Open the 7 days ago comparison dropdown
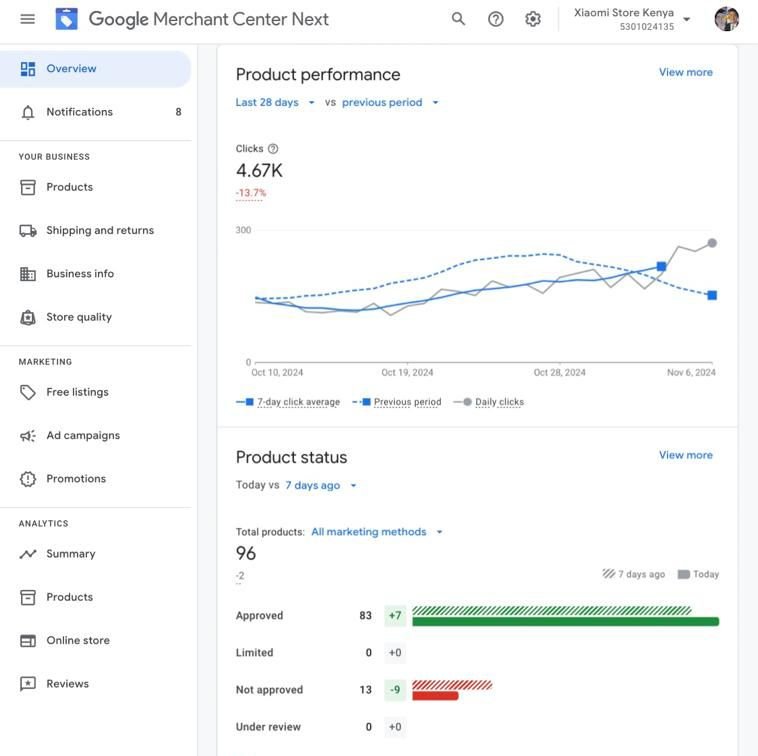Viewport: 758px width, 756px height. coord(321,485)
